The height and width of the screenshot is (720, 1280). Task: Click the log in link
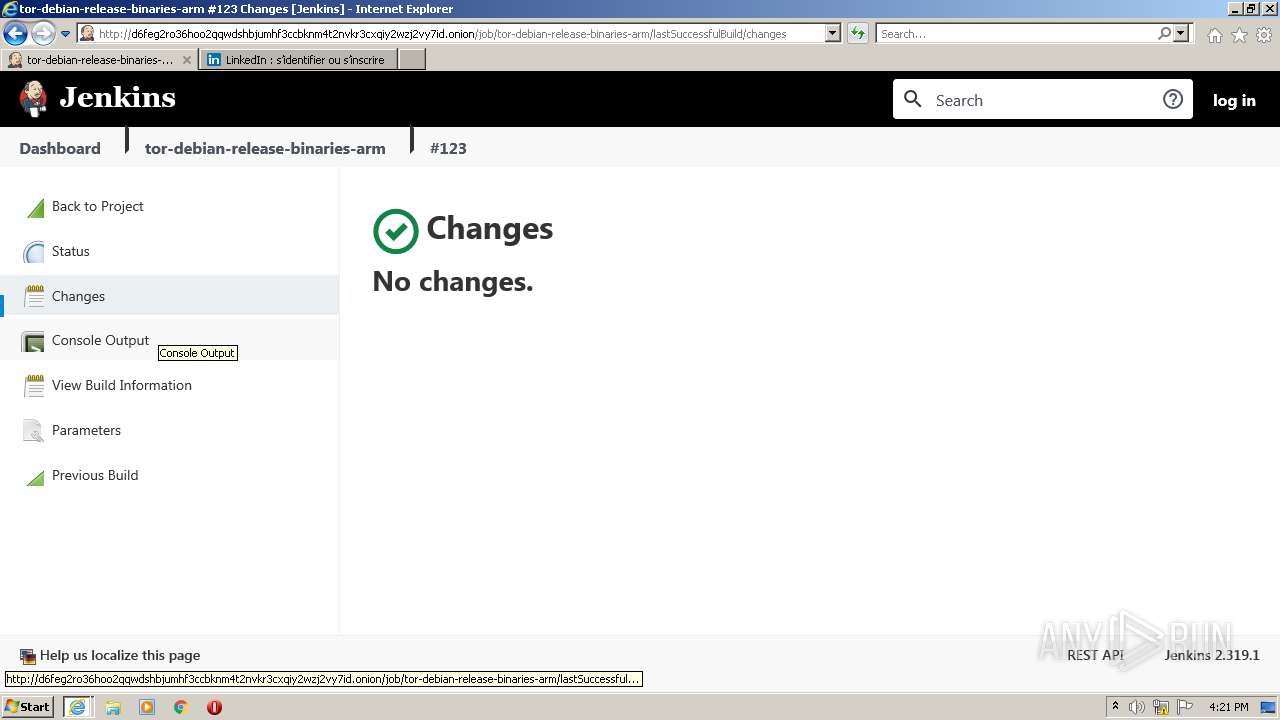tap(1234, 100)
